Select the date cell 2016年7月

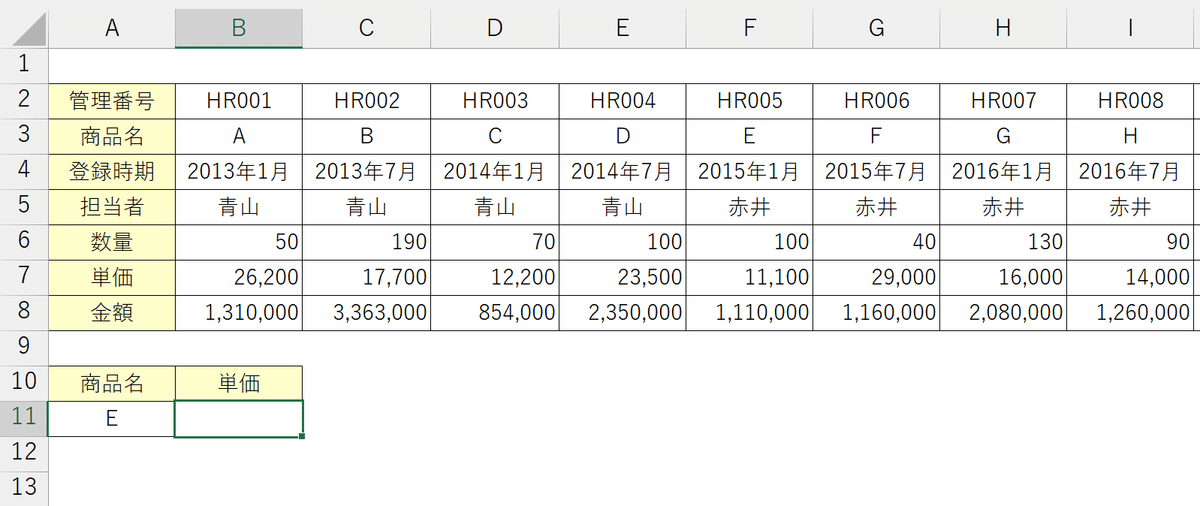pyautogui.click(x=1130, y=171)
